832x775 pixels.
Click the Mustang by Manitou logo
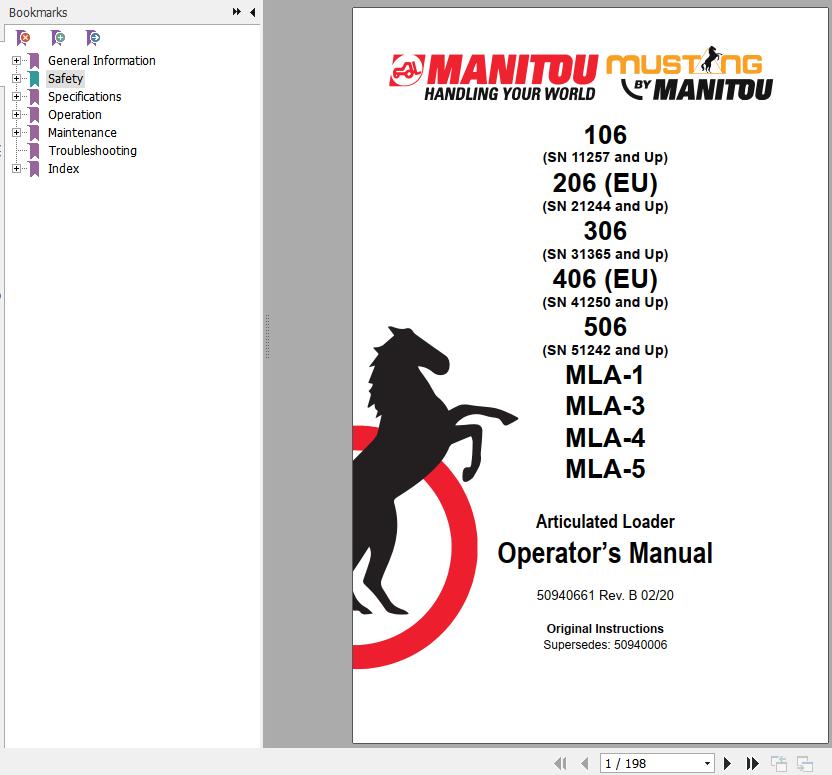click(690, 74)
